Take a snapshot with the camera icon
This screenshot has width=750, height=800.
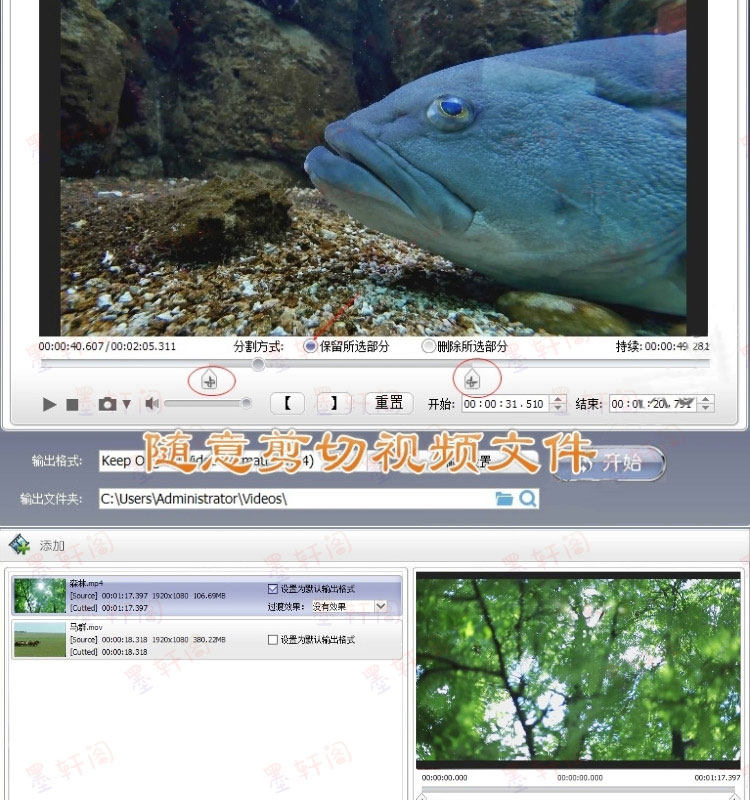point(108,405)
